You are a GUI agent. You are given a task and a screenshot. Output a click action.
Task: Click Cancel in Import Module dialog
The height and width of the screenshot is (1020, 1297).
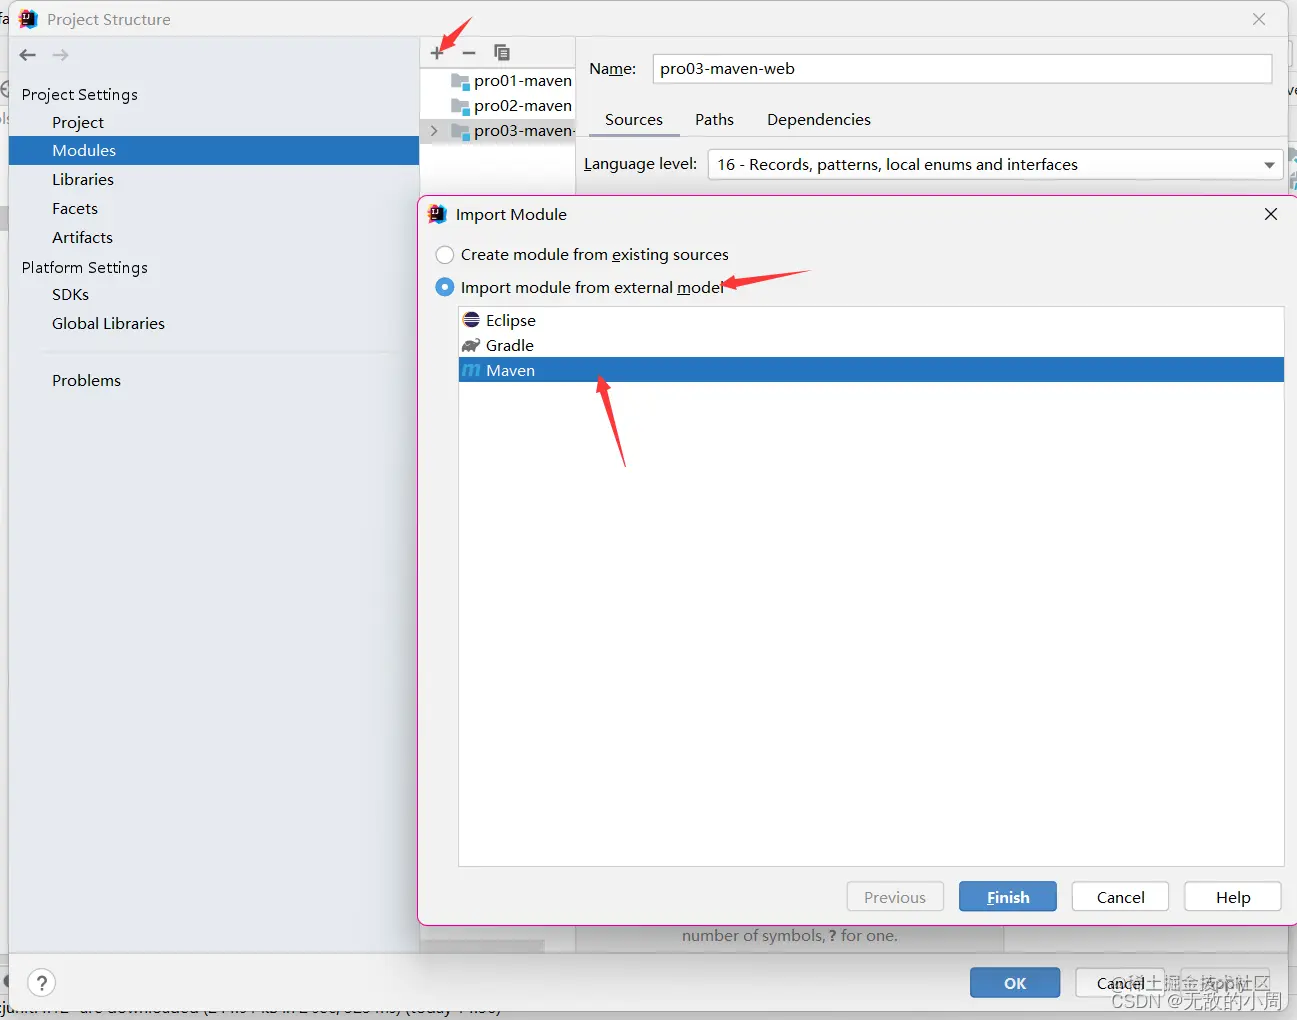click(x=1120, y=897)
